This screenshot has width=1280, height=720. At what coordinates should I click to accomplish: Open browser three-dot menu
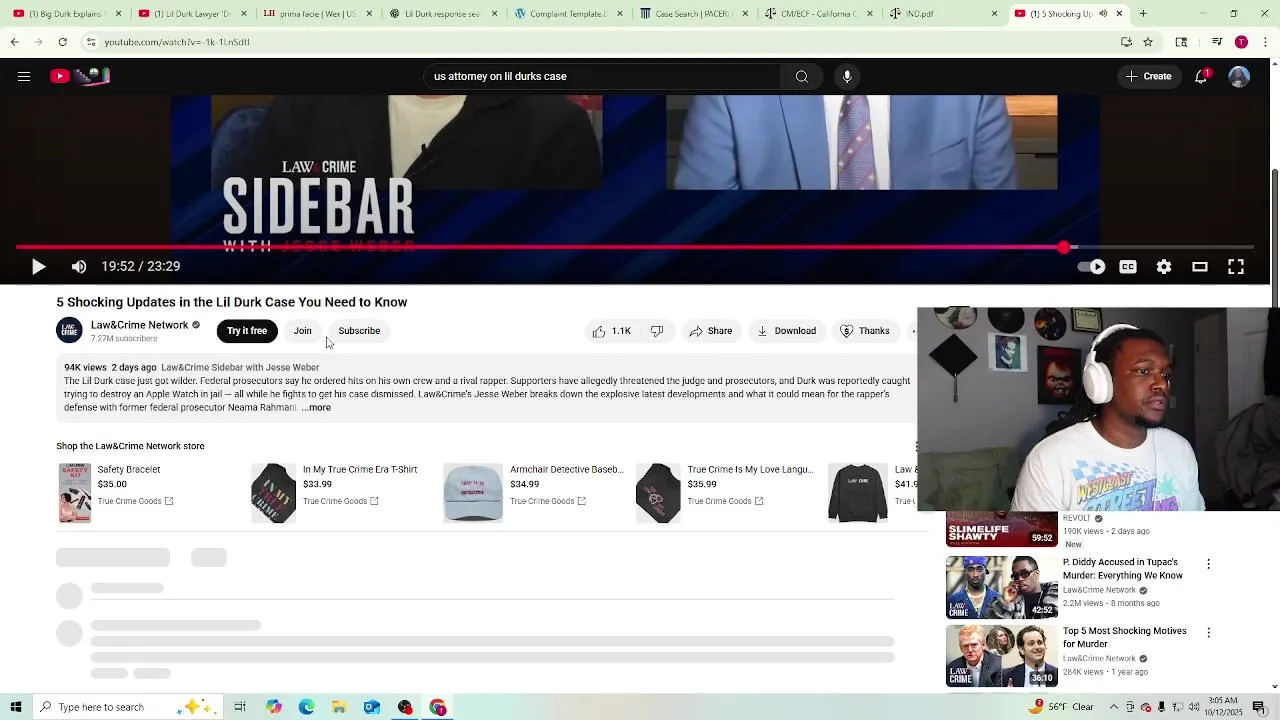(x=1266, y=42)
